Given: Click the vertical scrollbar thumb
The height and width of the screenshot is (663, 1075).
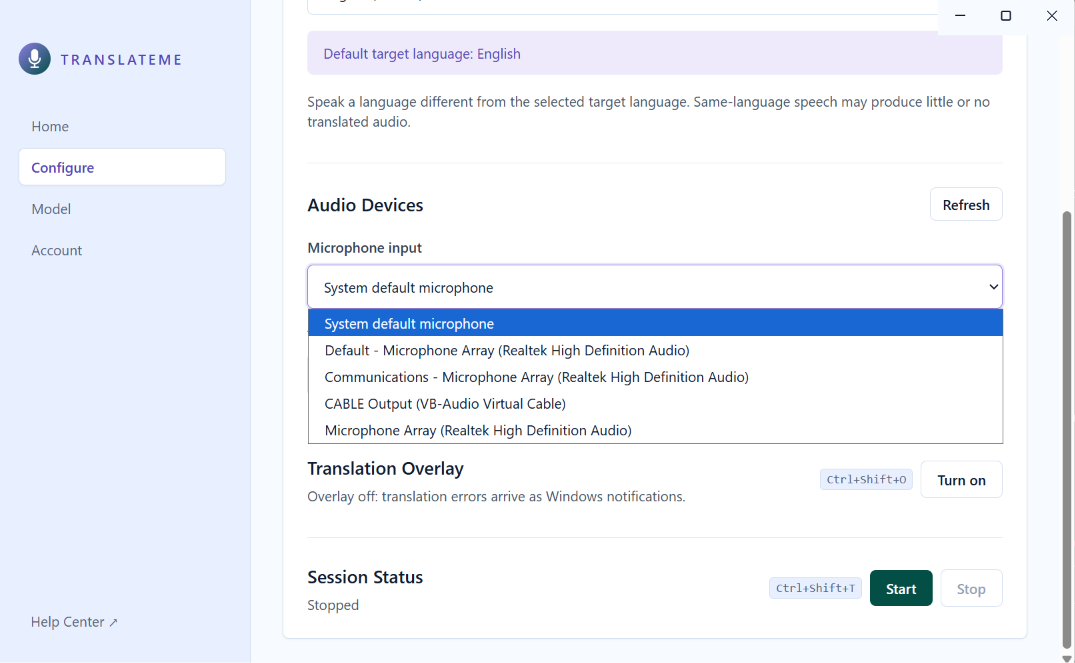Looking at the screenshot, I should (x=1066, y=429).
